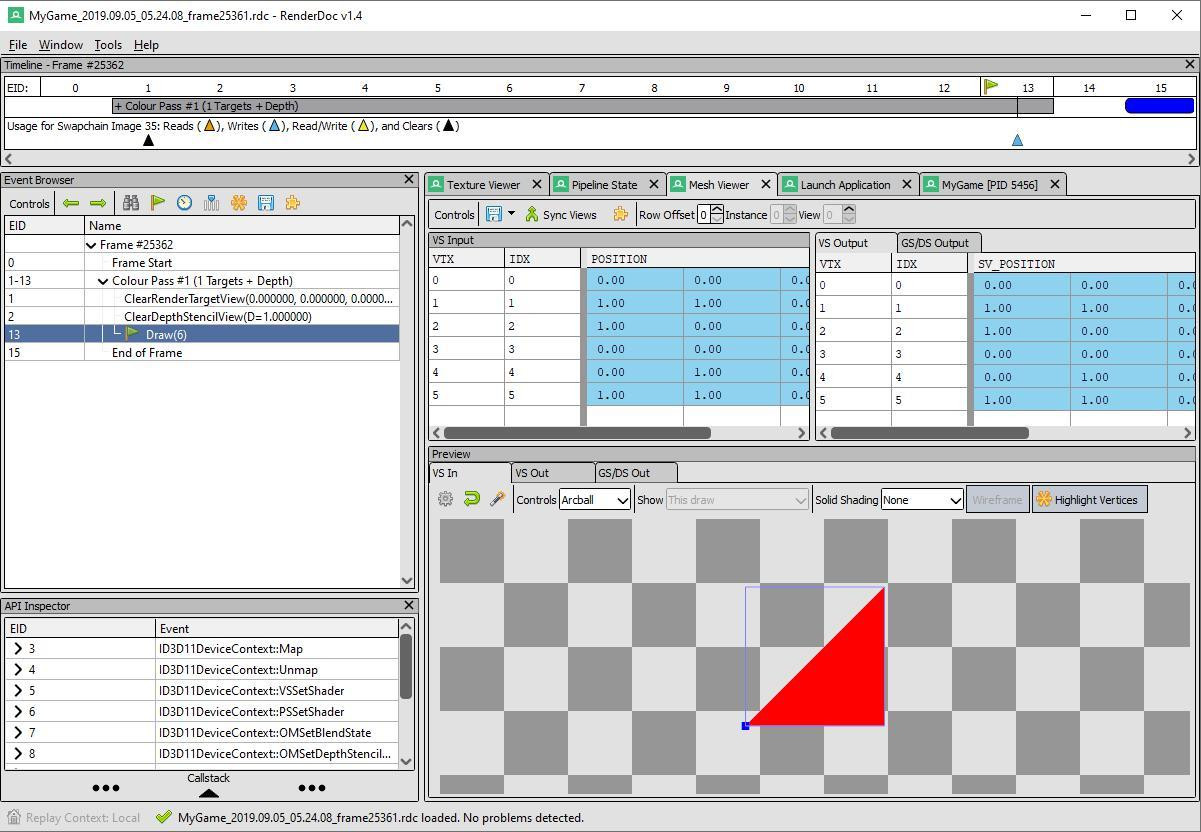The height and width of the screenshot is (832, 1201).
Task: Open the Help menu
Action: pyautogui.click(x=146, y=45)
